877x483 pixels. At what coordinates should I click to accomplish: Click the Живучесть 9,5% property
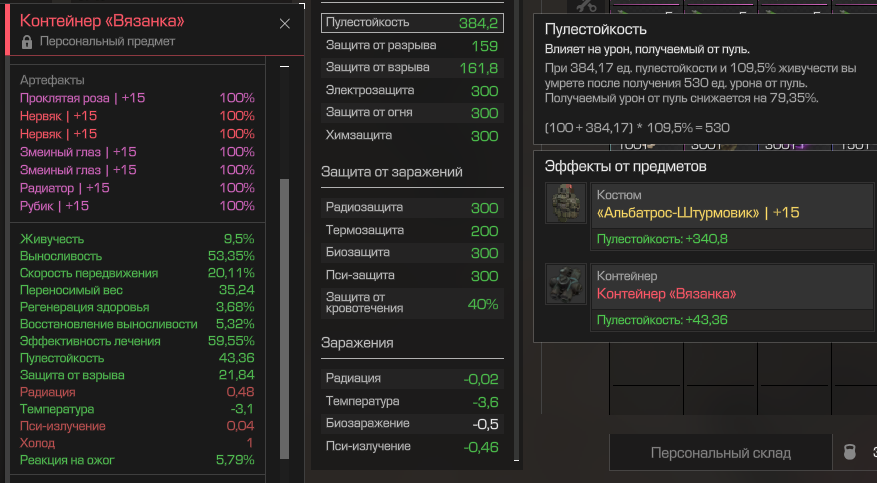coord(137,239)
